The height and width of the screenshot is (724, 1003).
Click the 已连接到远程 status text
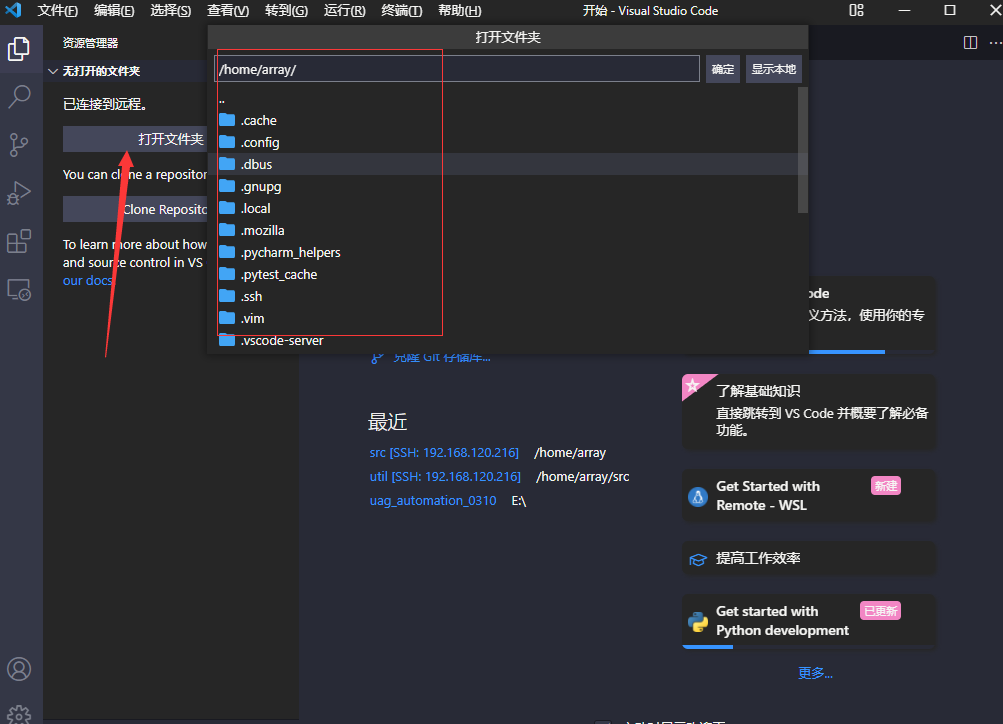pos(105,104)
